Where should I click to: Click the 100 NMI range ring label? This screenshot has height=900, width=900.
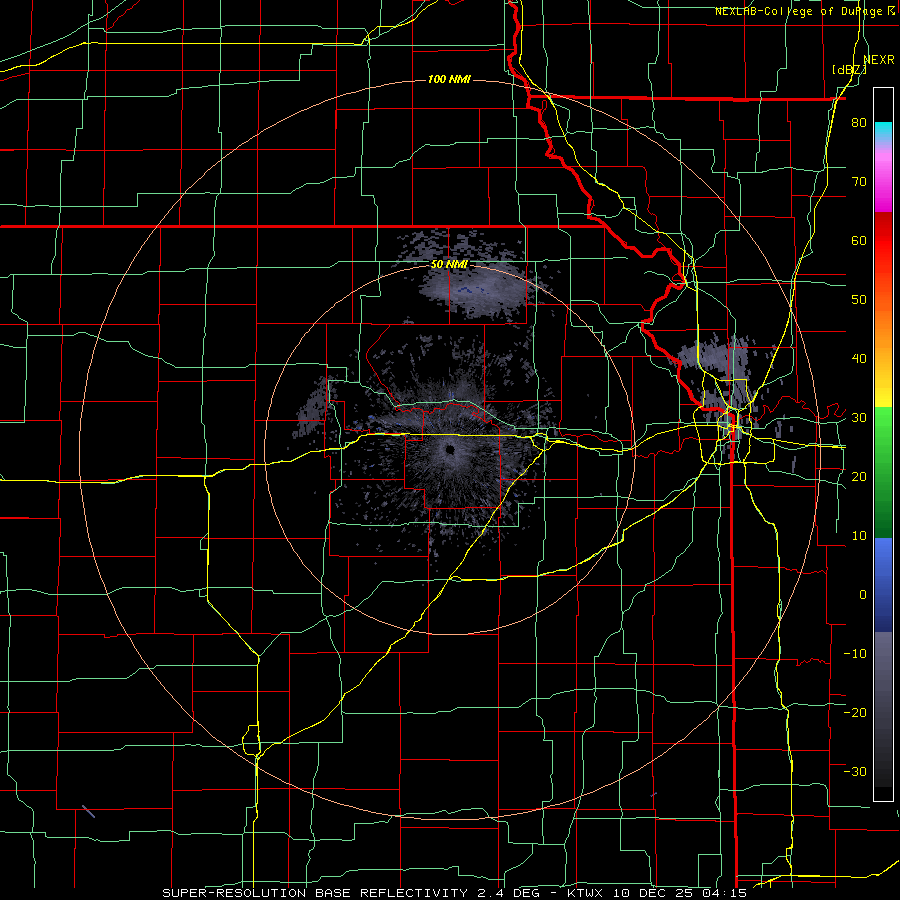(x=449, y=79)
